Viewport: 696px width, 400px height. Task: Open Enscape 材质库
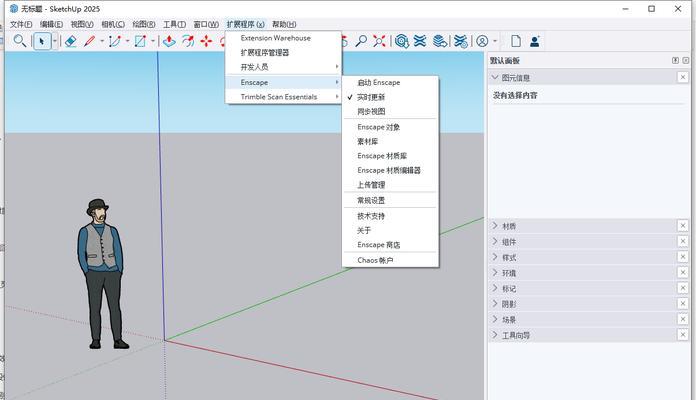pyautogui.click(x=390, y=156)
